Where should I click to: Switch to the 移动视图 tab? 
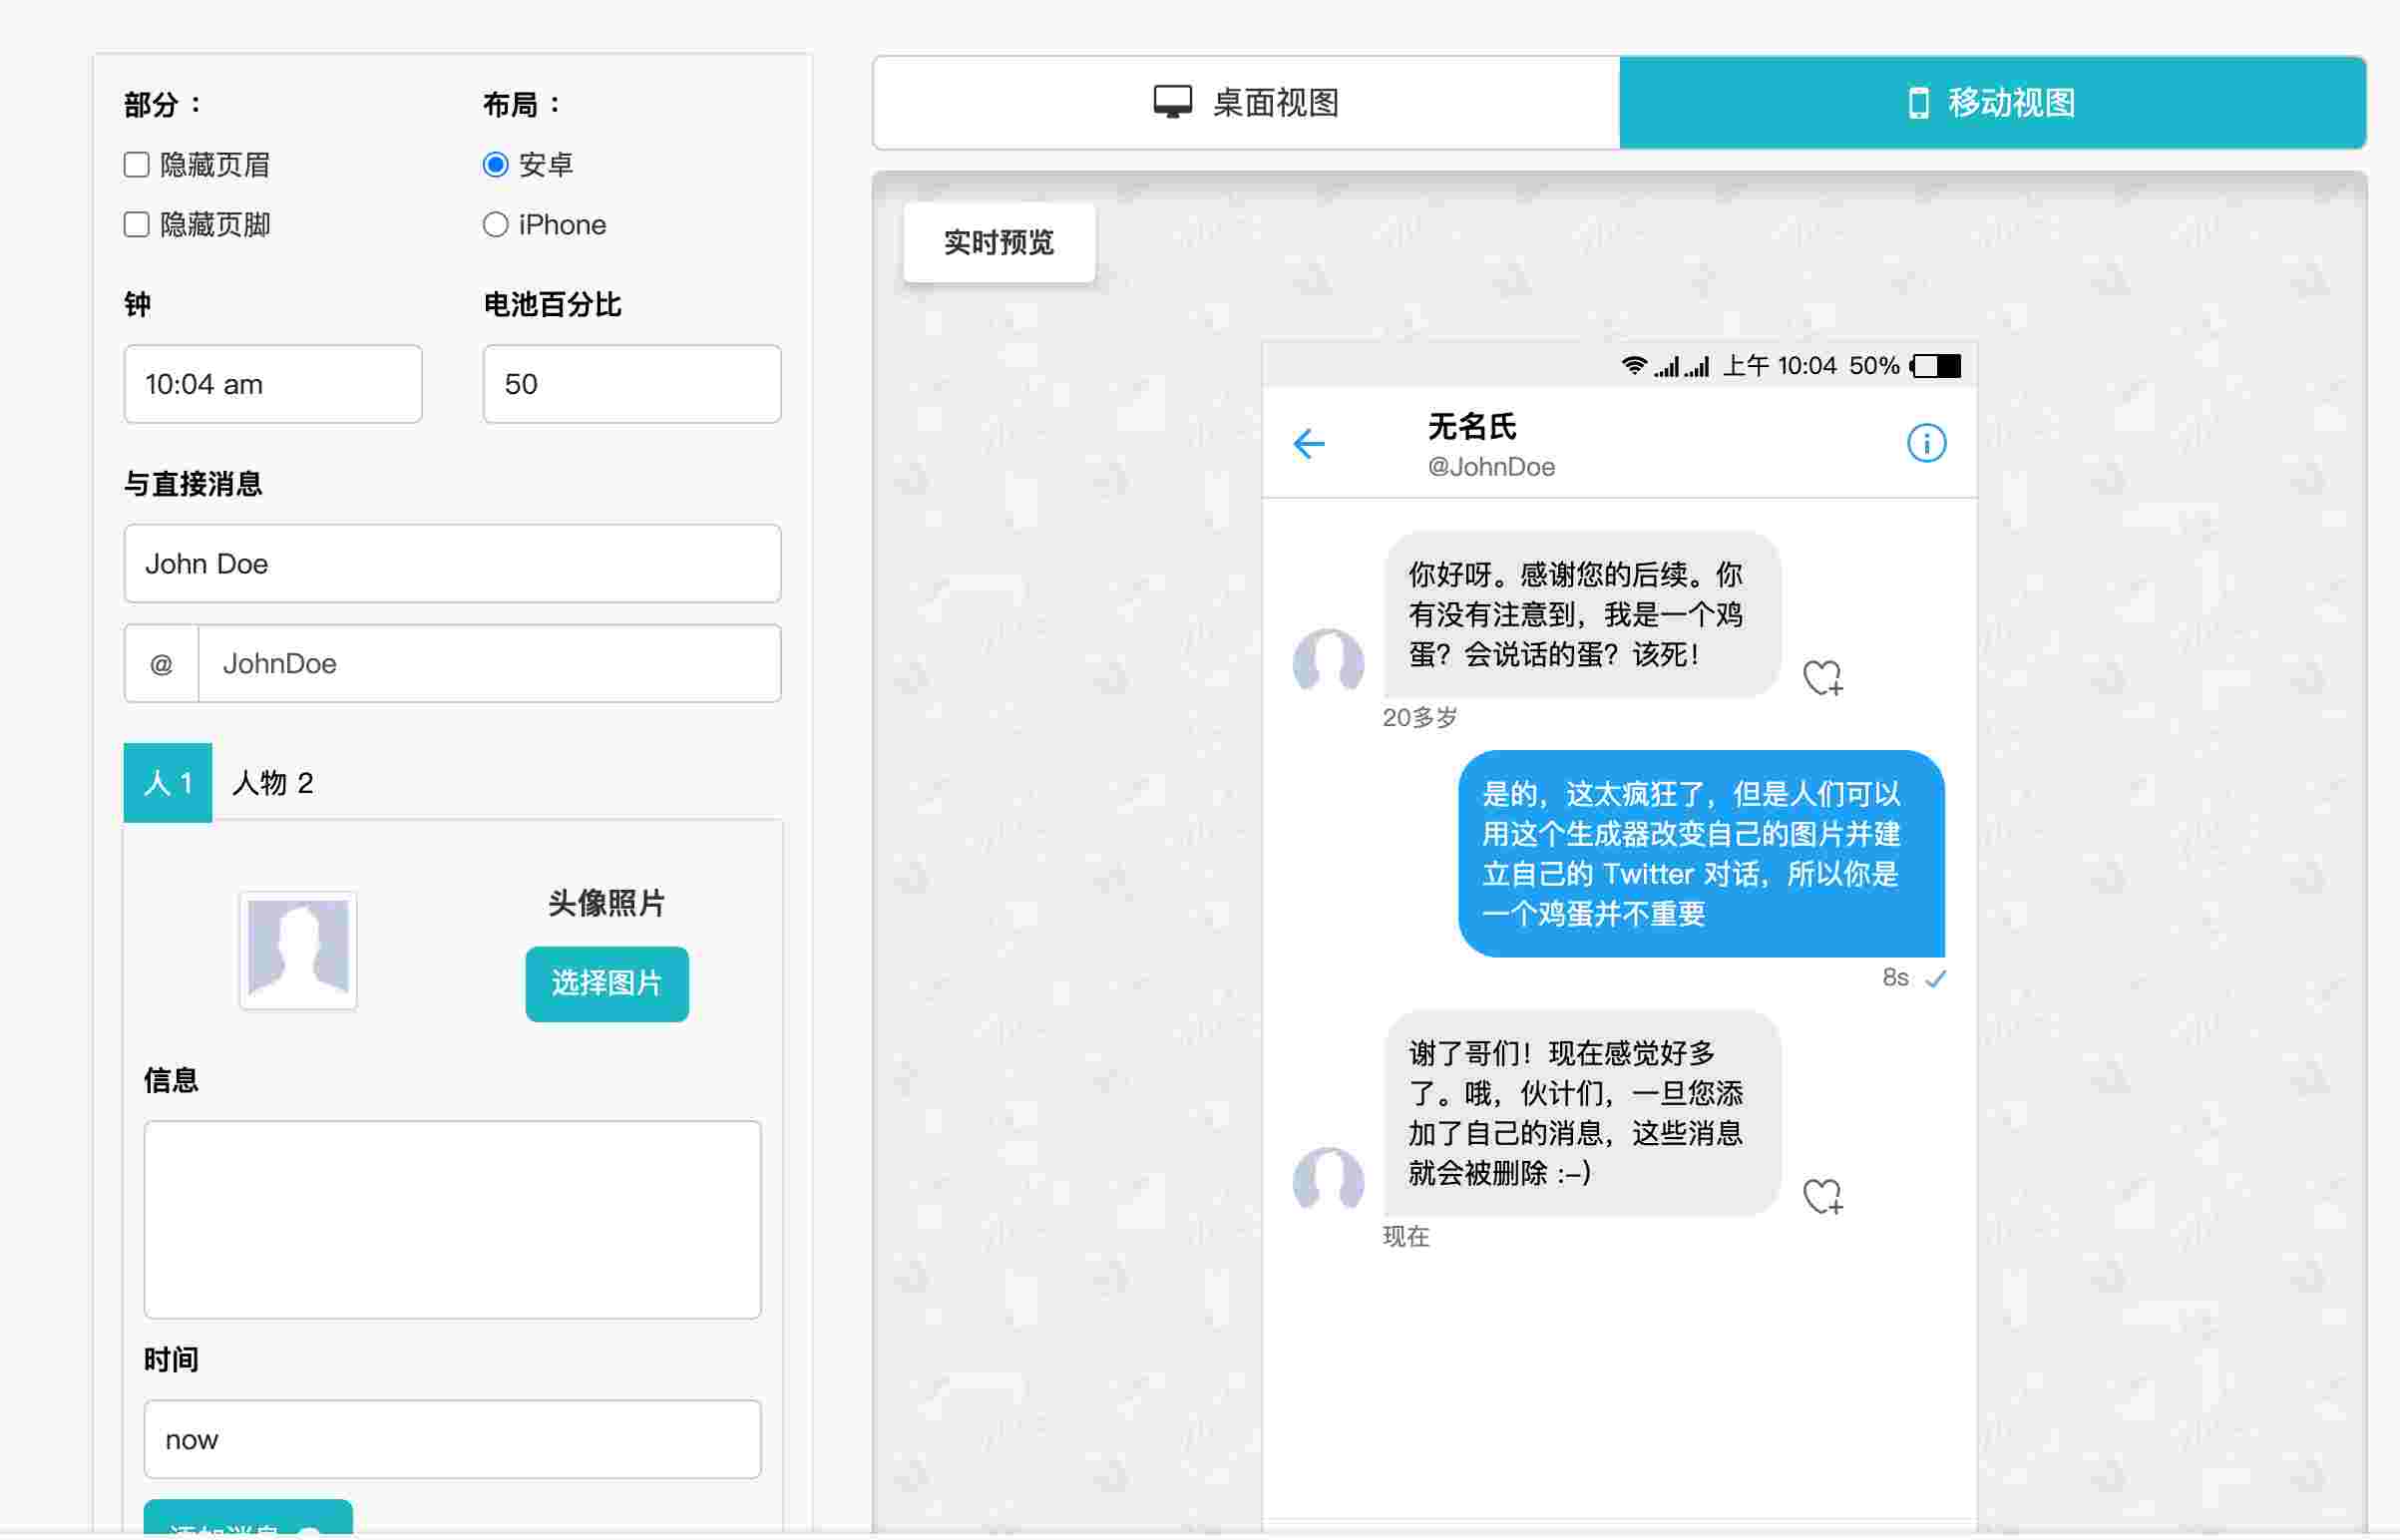pyautogui.click(x=1992, y=103)
